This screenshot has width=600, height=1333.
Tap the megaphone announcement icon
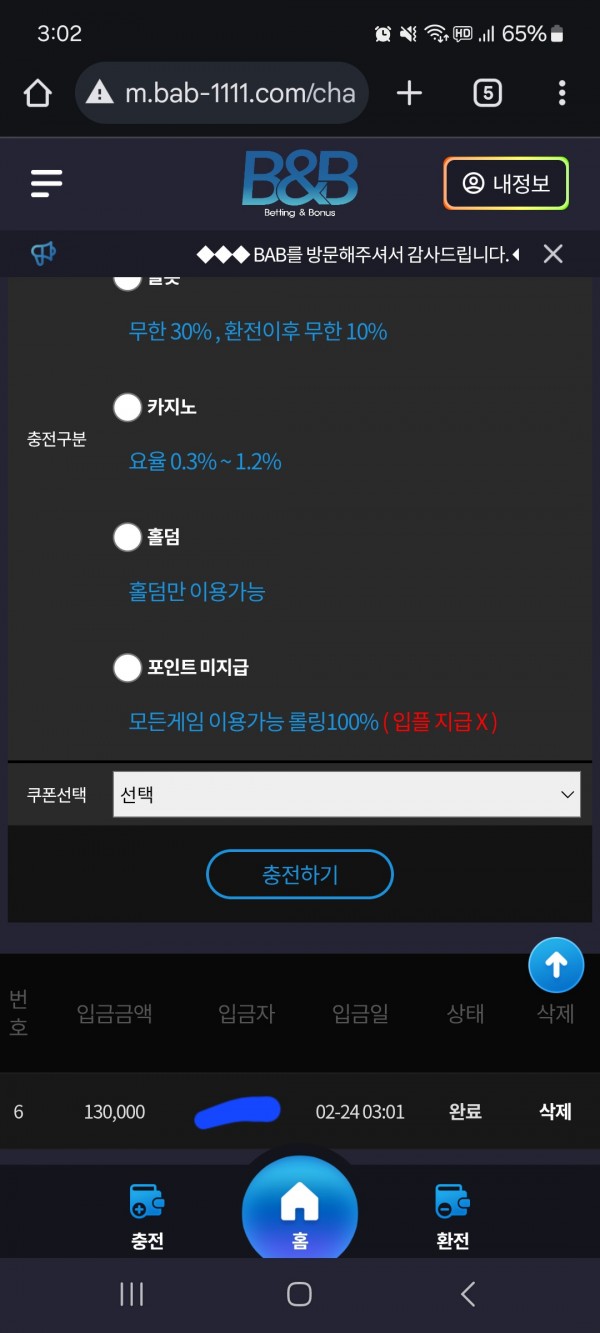click(x=44, y=254)
